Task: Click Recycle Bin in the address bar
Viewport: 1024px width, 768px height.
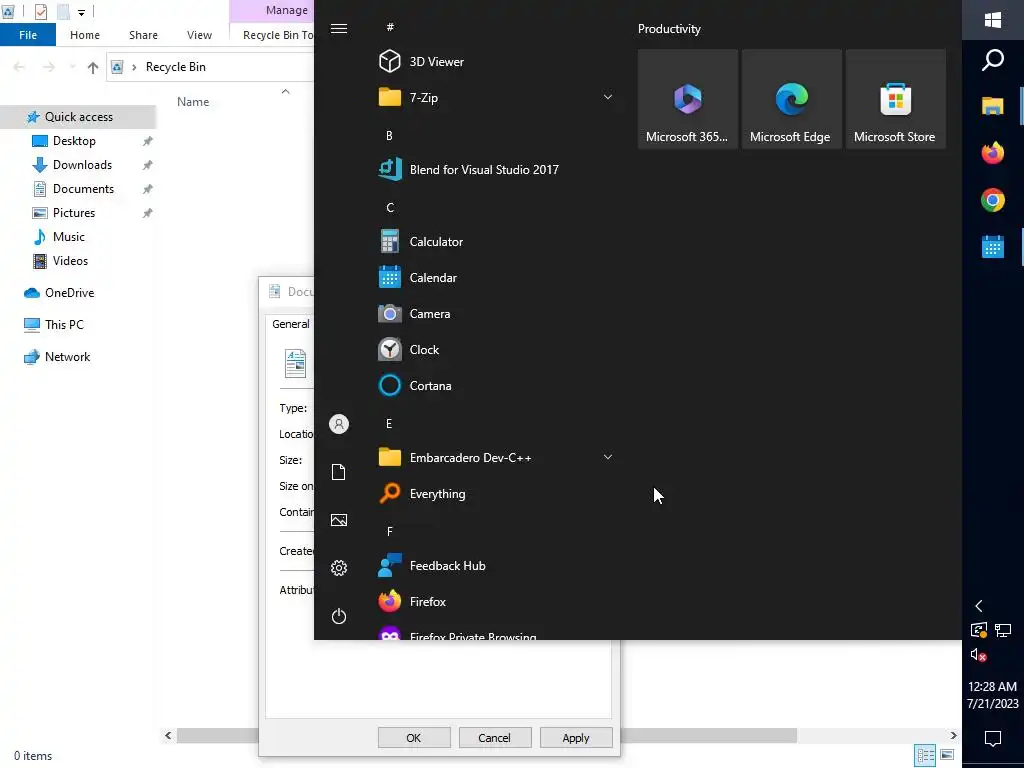Action: [x=176, y=67]
